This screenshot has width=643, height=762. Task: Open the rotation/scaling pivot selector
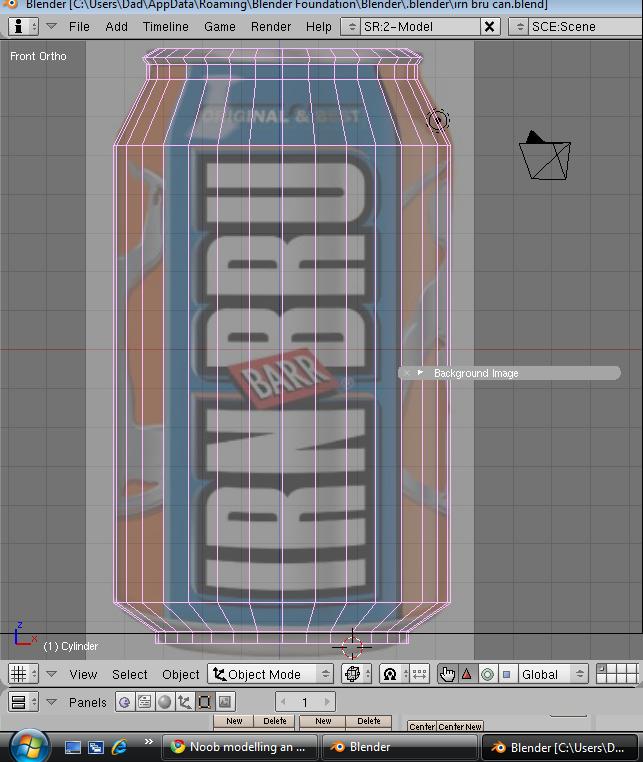pos(394,674)
